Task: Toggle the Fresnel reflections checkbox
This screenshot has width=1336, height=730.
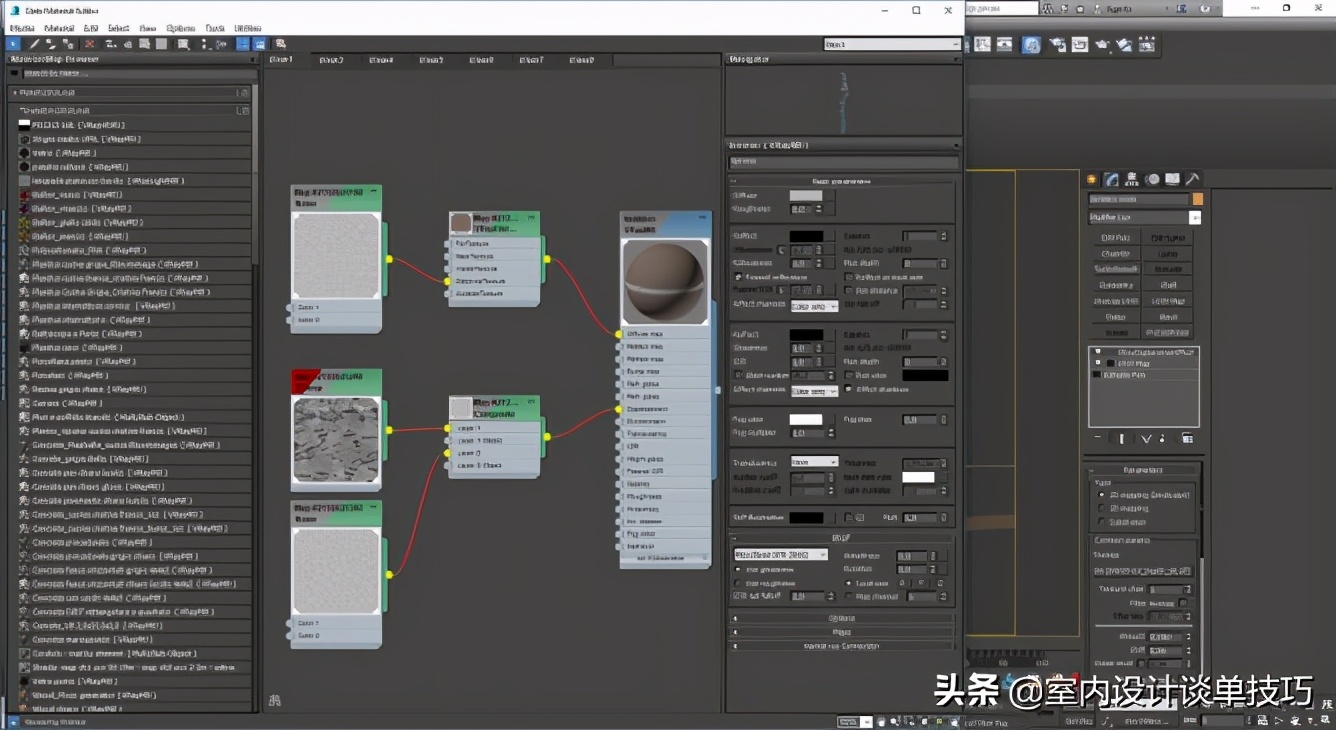Action: [x=739, y=277]
